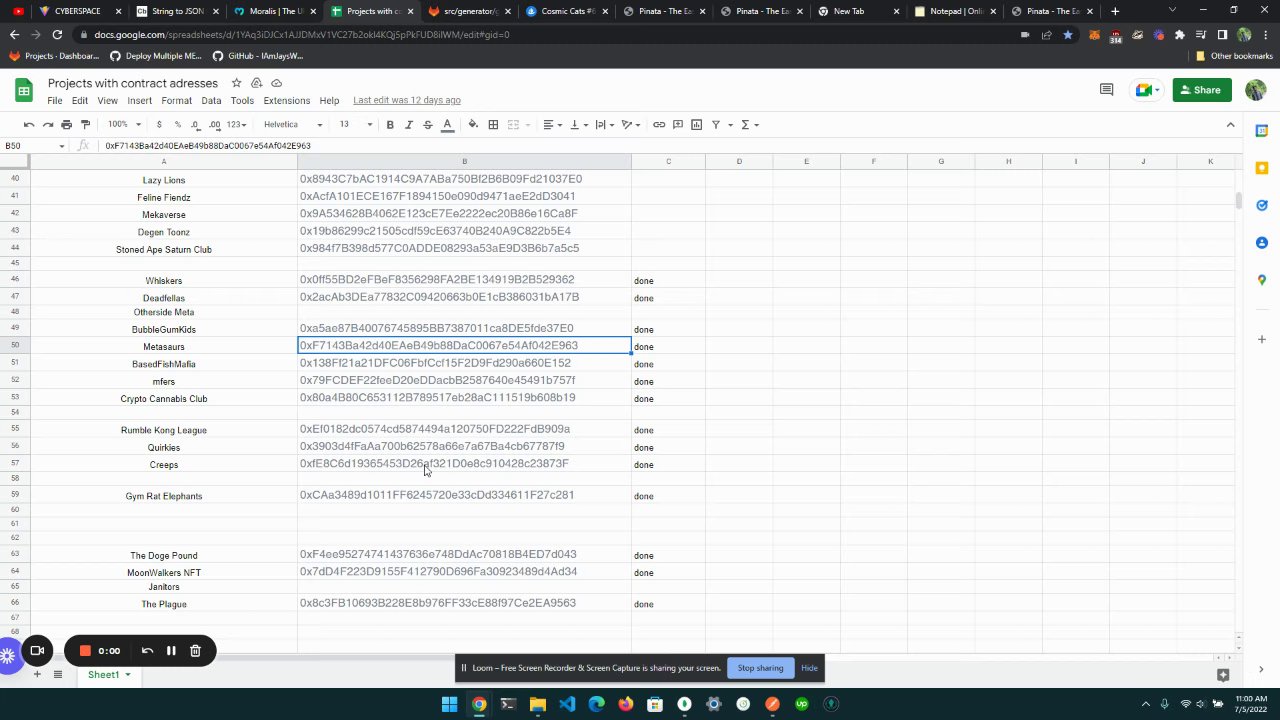Click the Undo icon in Sheets toolbar
1280x720 pixels.
(29, 125)
